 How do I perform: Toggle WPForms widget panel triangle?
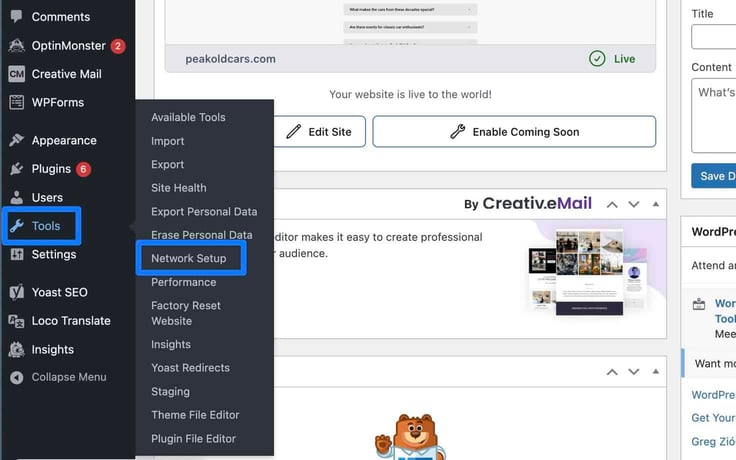(656, 372)
